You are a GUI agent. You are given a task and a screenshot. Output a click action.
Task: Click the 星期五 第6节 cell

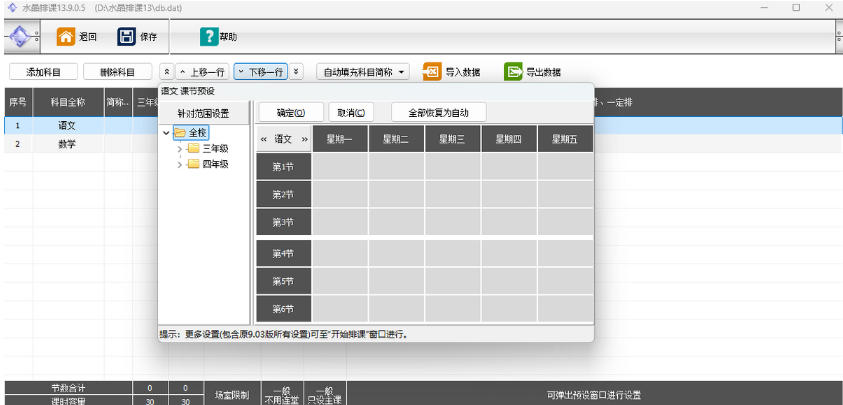click(565, 309)
